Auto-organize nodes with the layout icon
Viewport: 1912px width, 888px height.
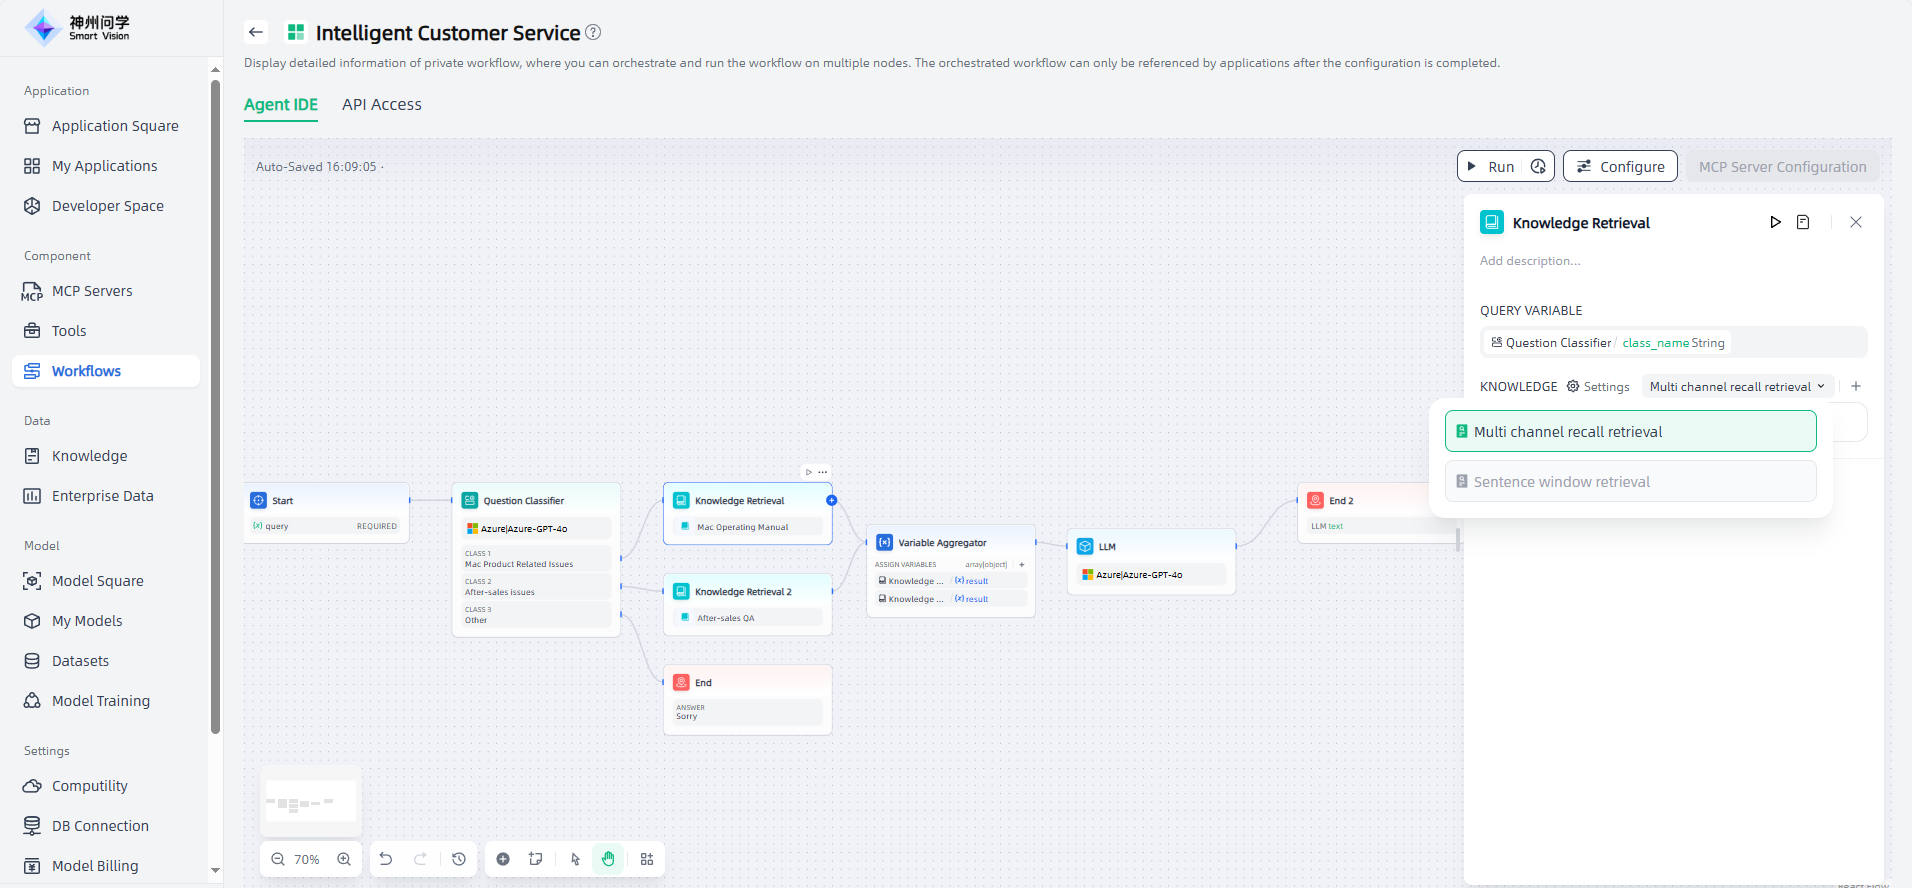647,859
